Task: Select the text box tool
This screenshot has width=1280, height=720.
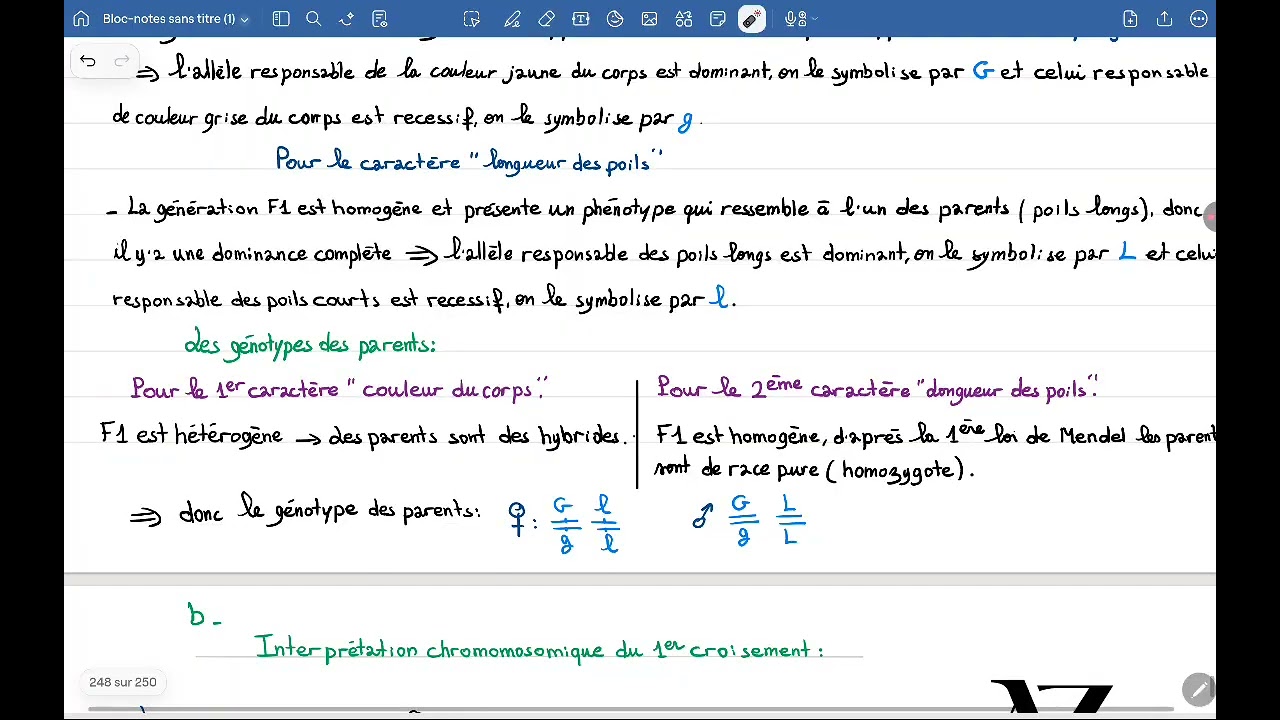Action: 581,19
